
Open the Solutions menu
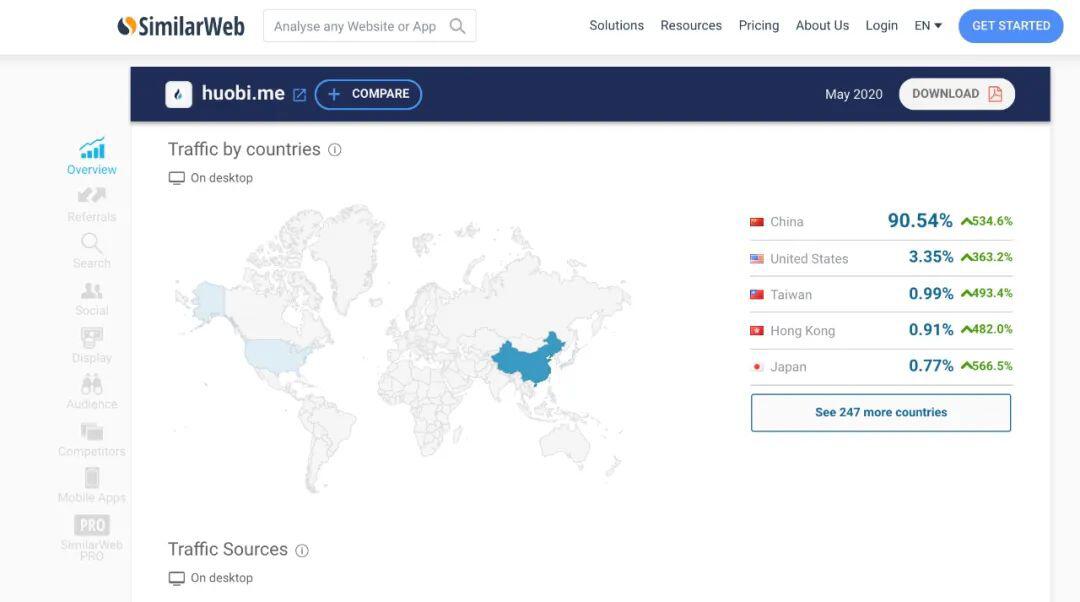point(616,25)
